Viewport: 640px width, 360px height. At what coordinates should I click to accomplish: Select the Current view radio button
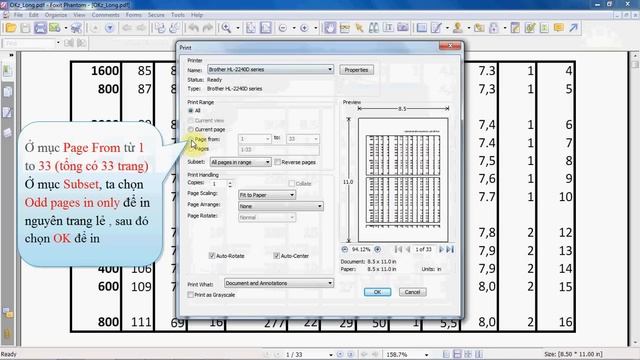pos(190,120)
